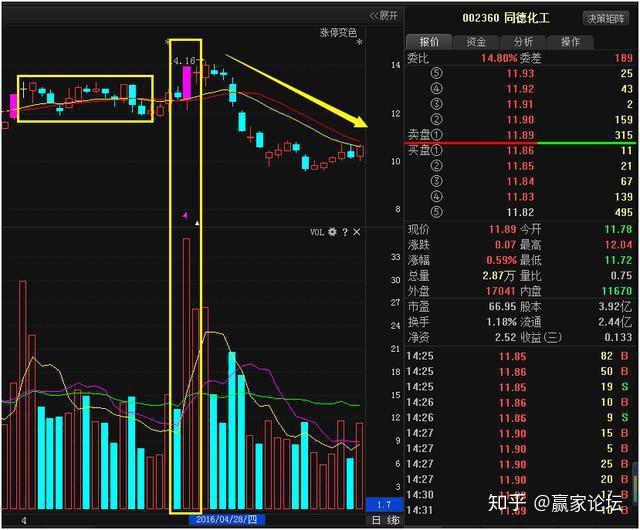
Task: Select the 14:26 trade row with 9 S
Action: 519,418
